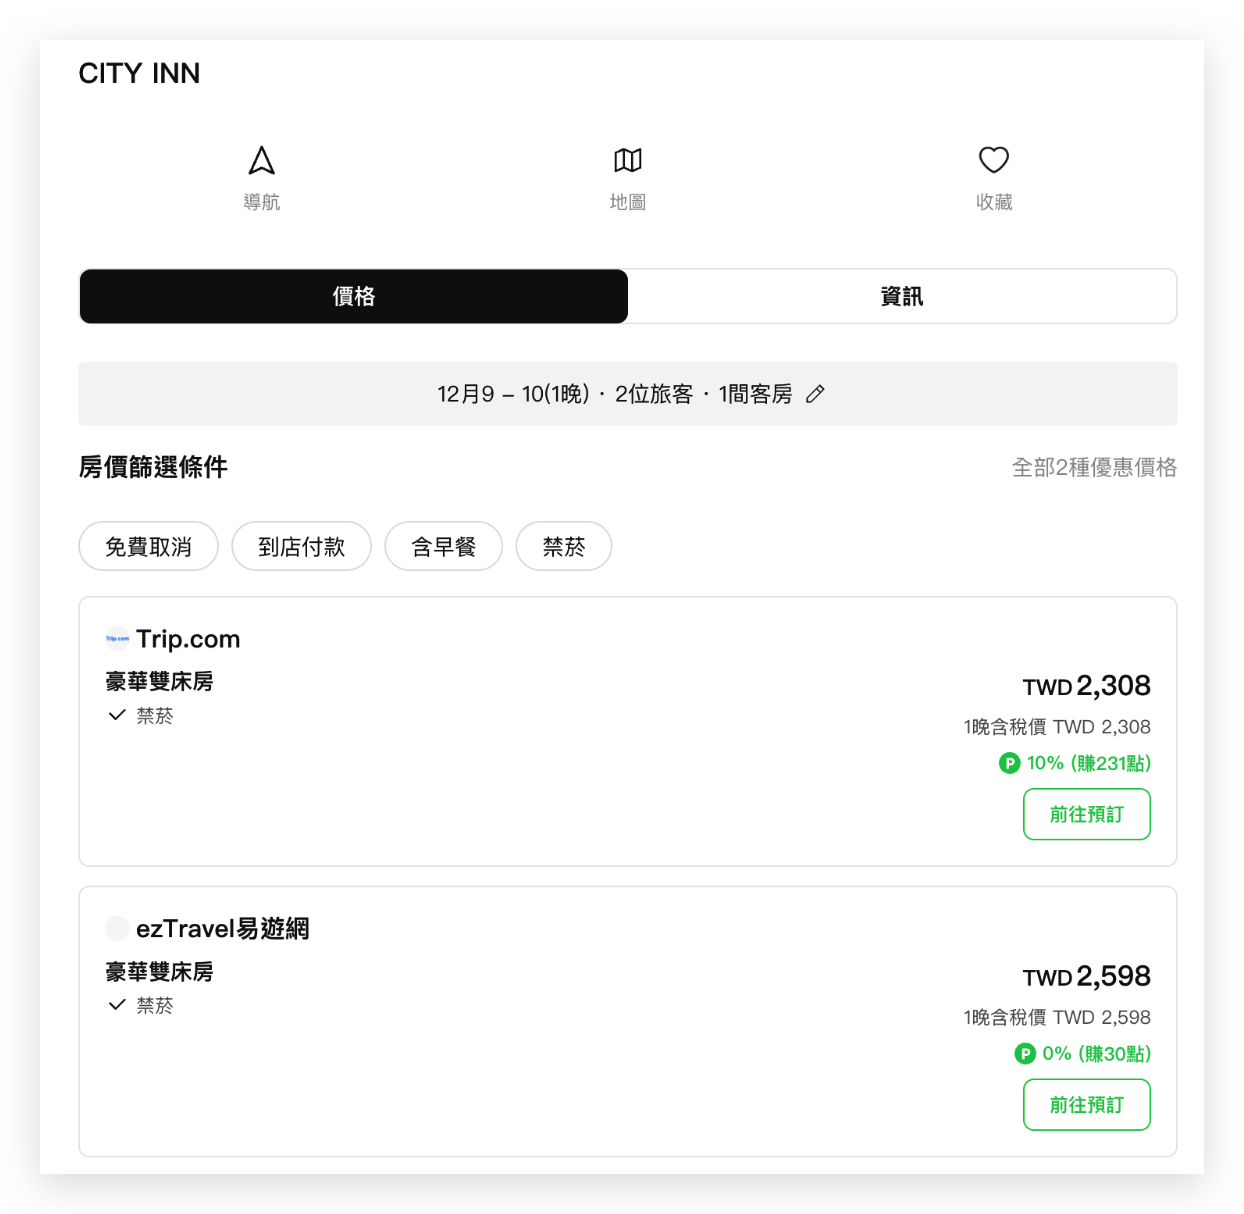The width and height of the screenshot is (1244, 1214).
Task: Toggle the 含早餐 breakfast filter
Action: (x=443, y=546)
